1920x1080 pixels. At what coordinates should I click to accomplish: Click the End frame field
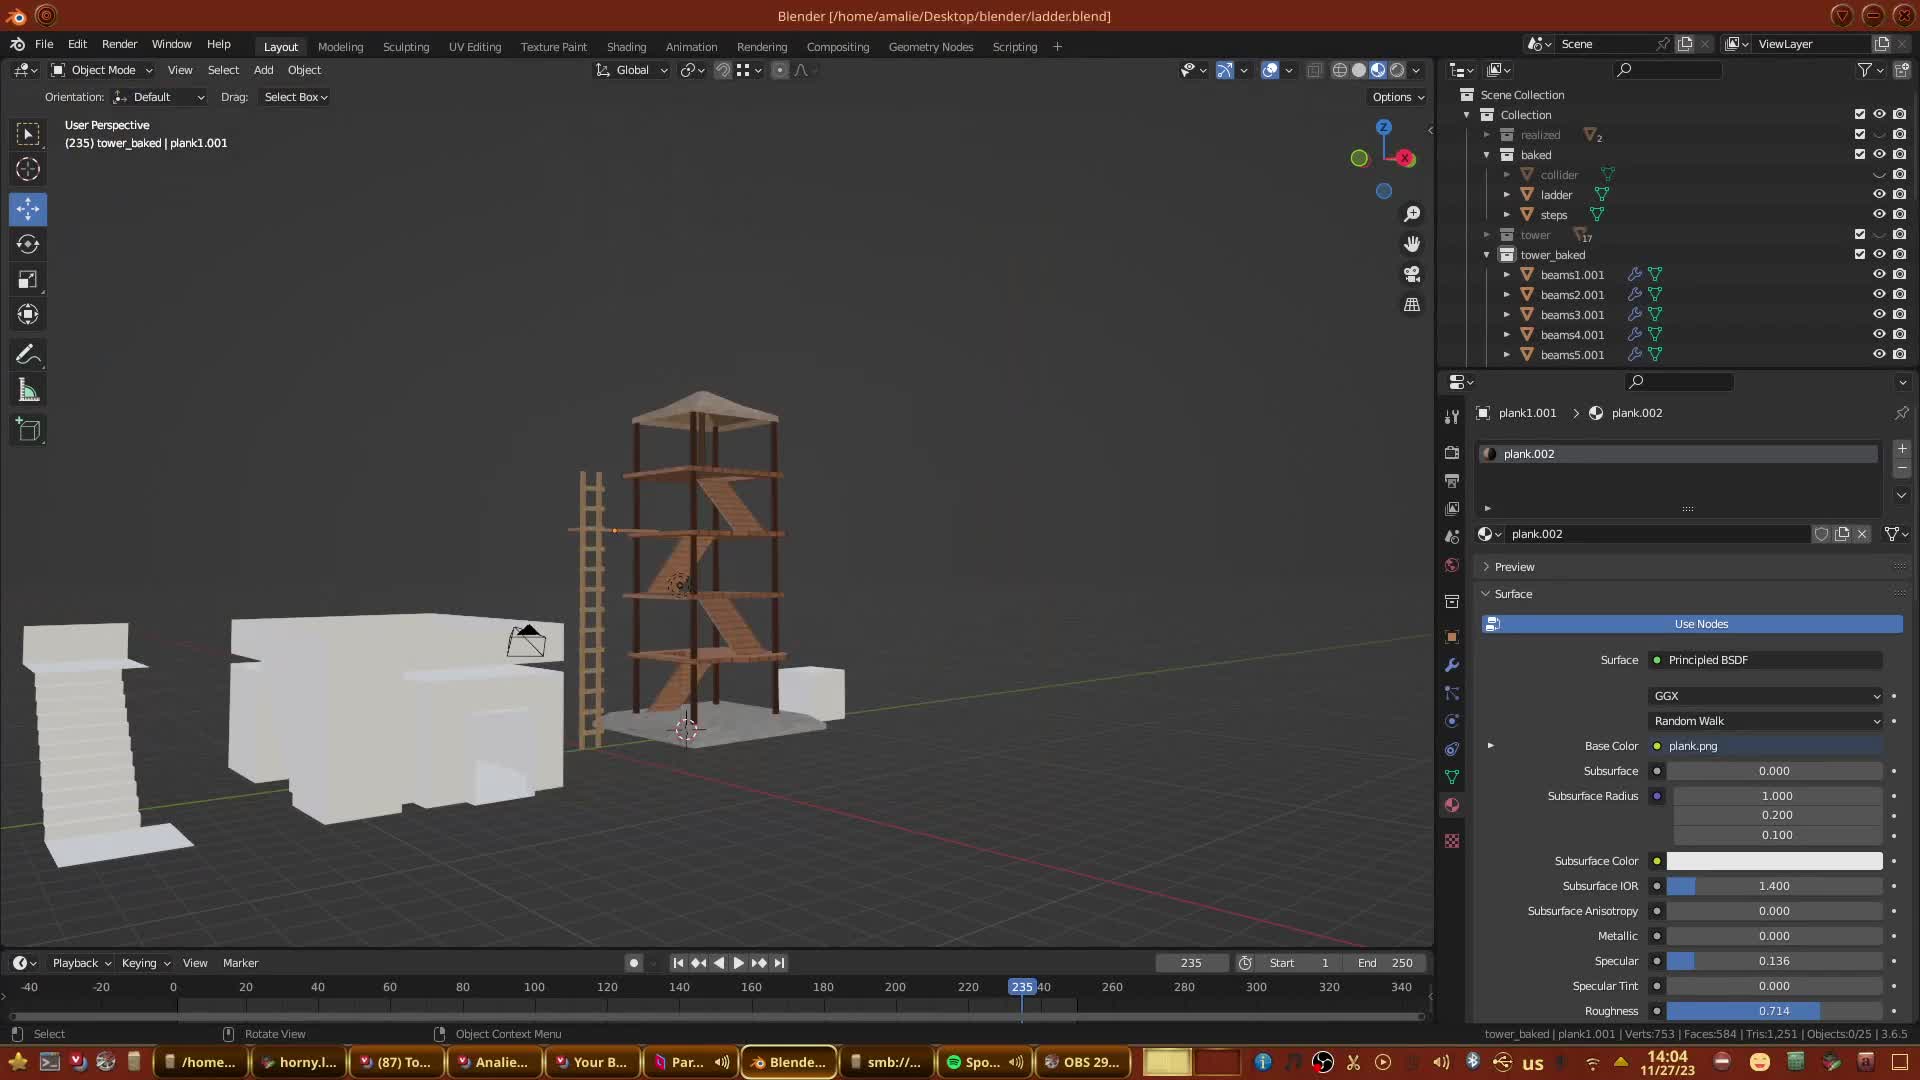click(1386, 963)
